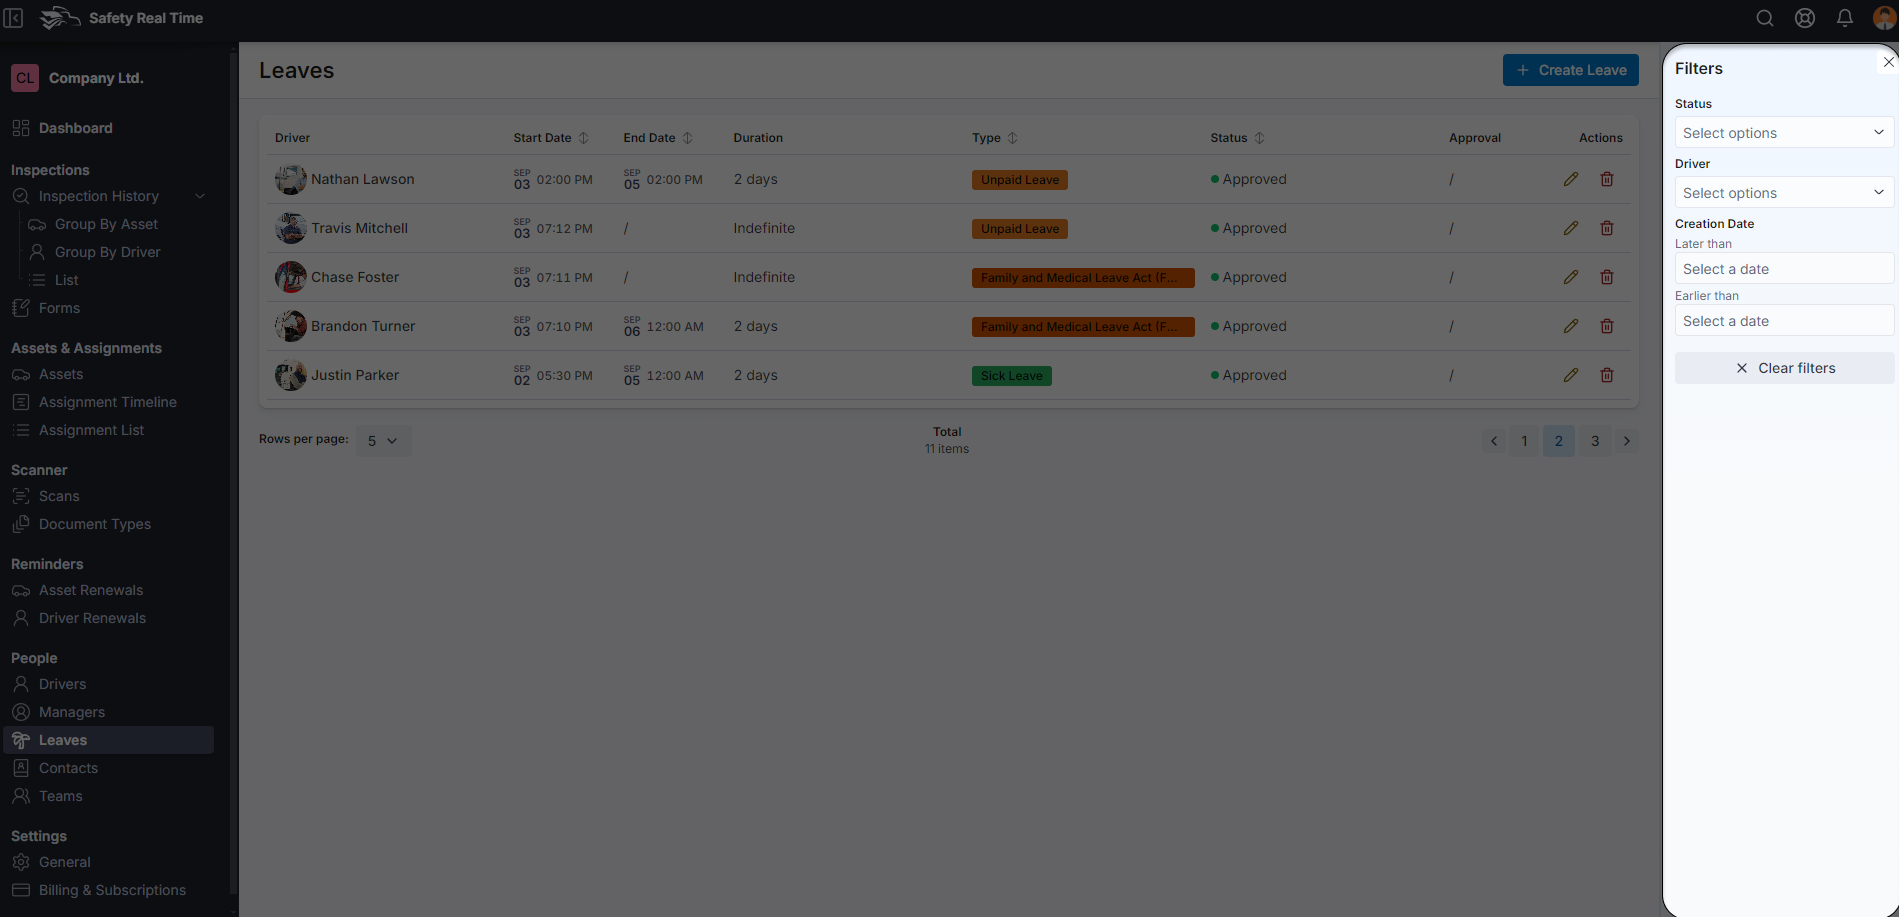This screenshot has height=917, width=1899.
Task: Delete Brandon Turner's leave with trash icon
Action: point(1606,326)
